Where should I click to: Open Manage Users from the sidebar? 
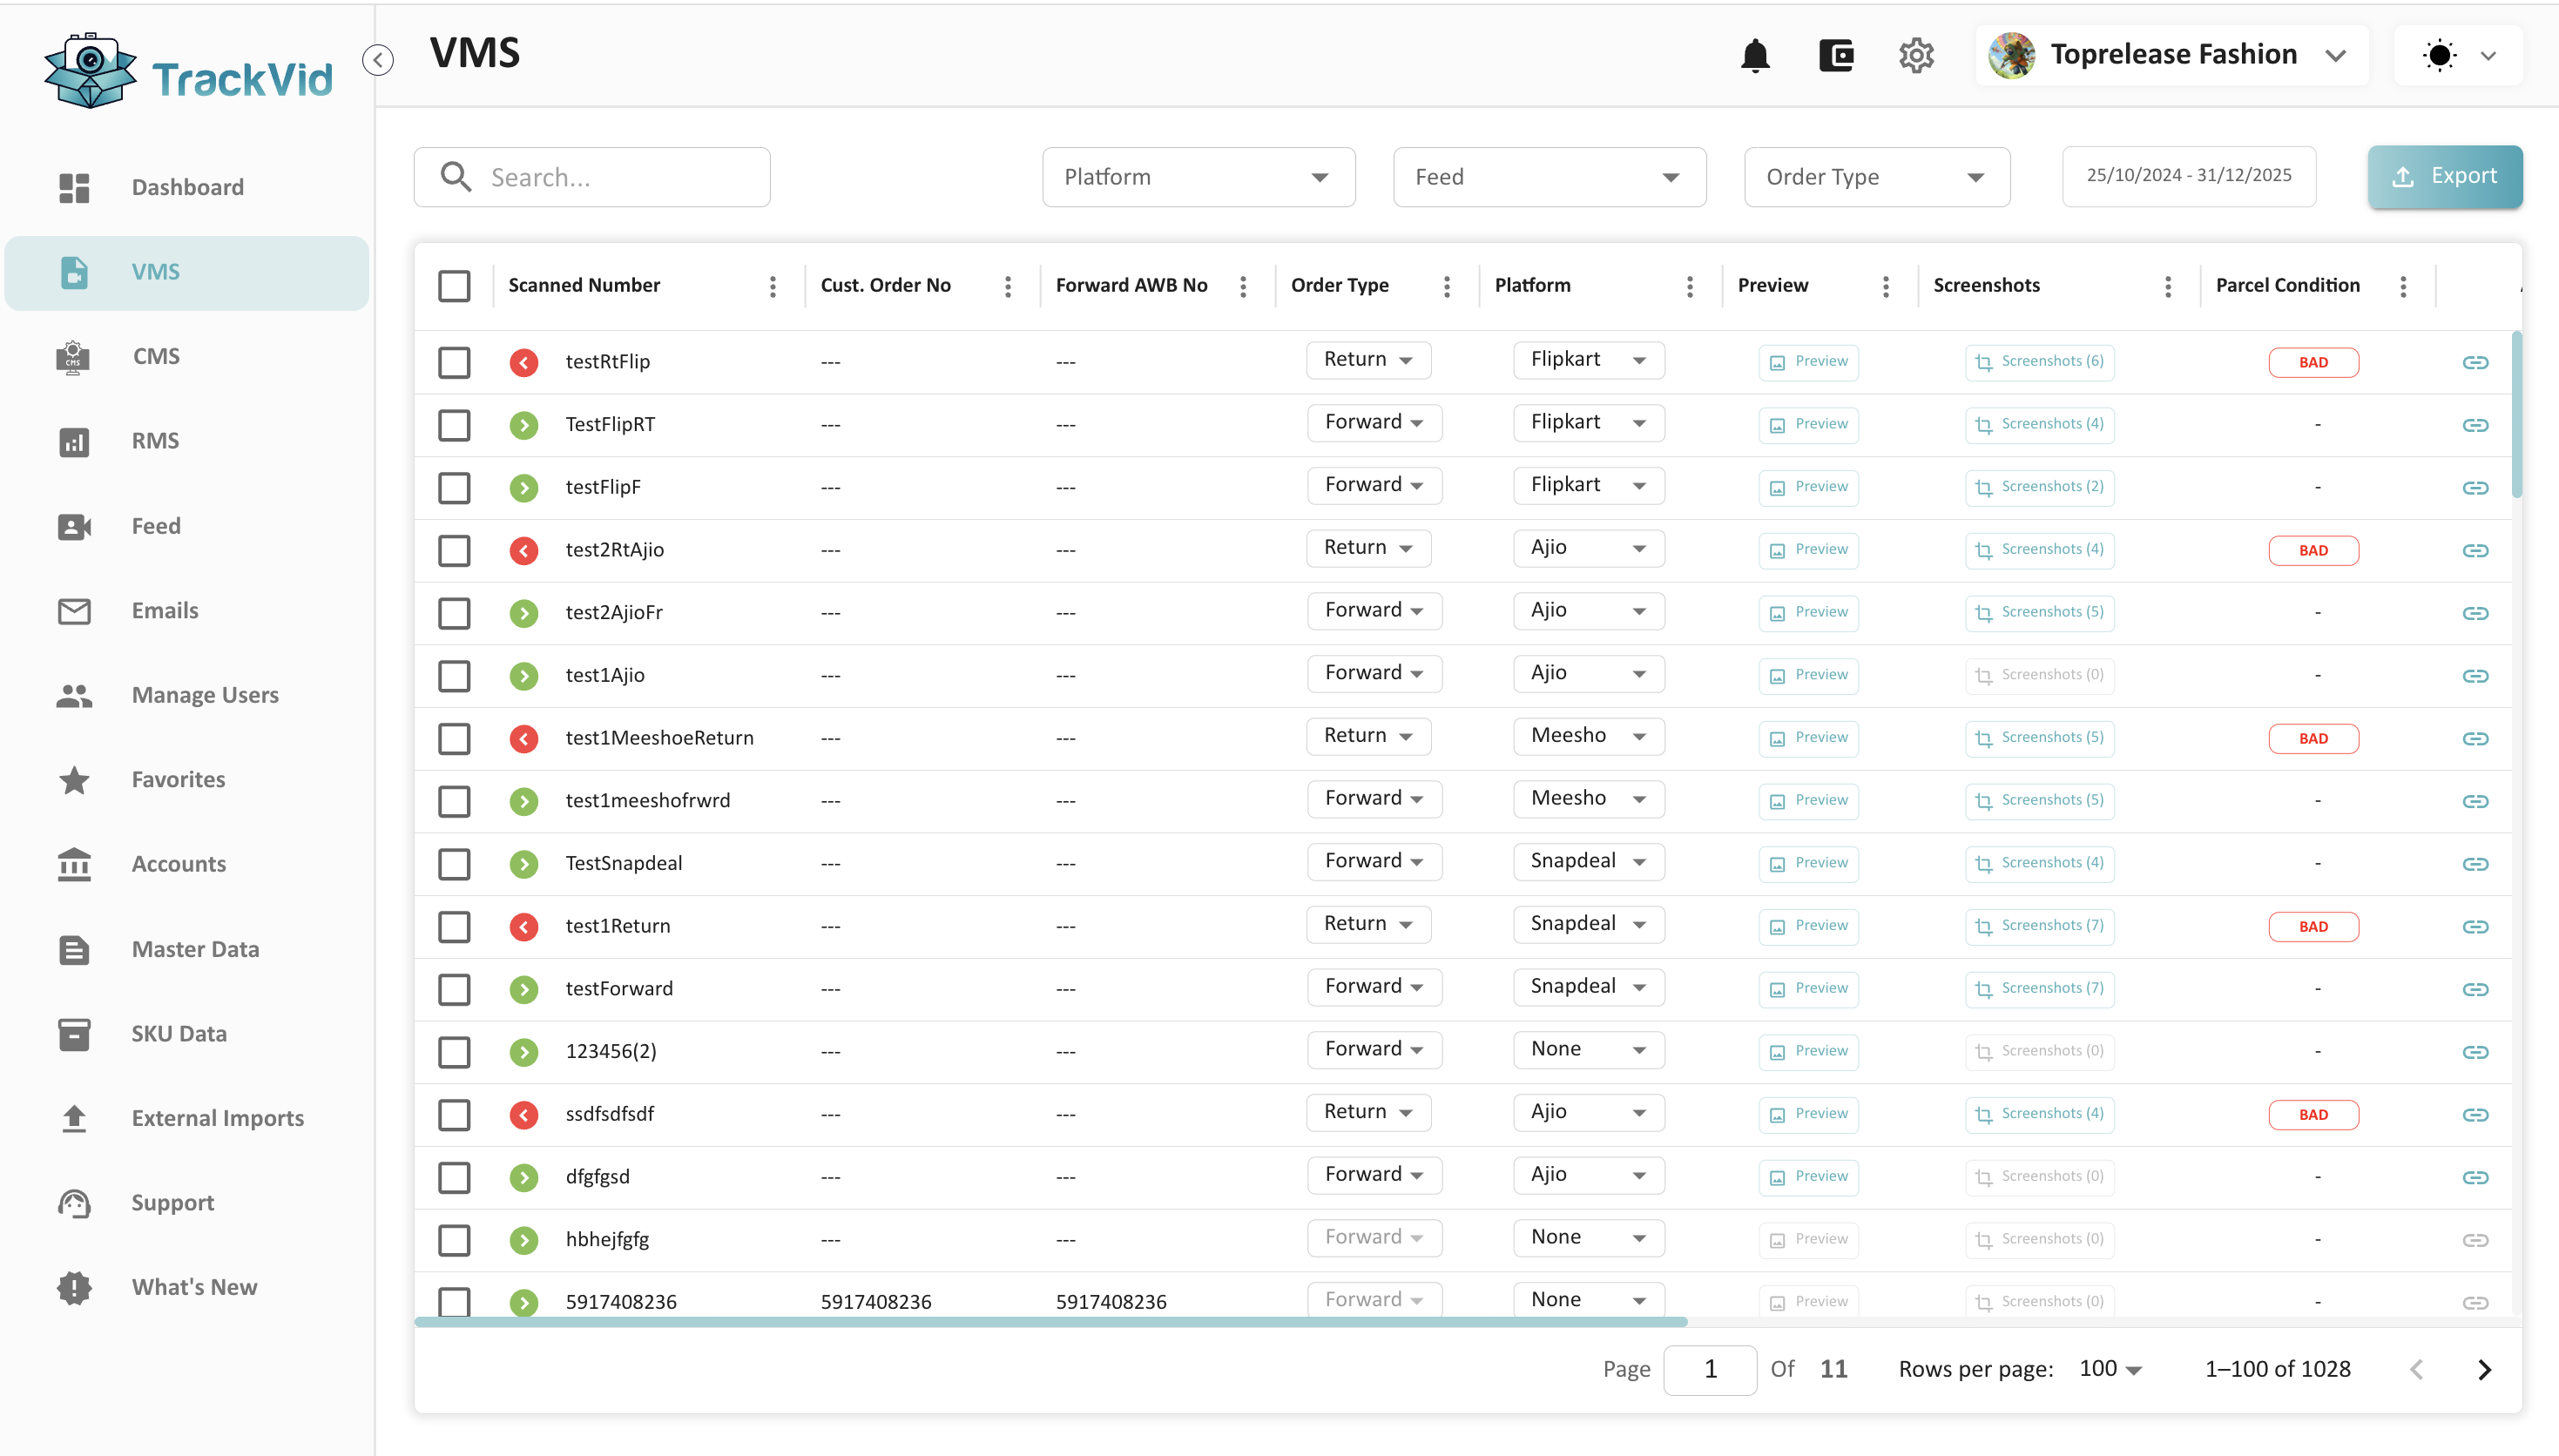click(x=205, y=695)
